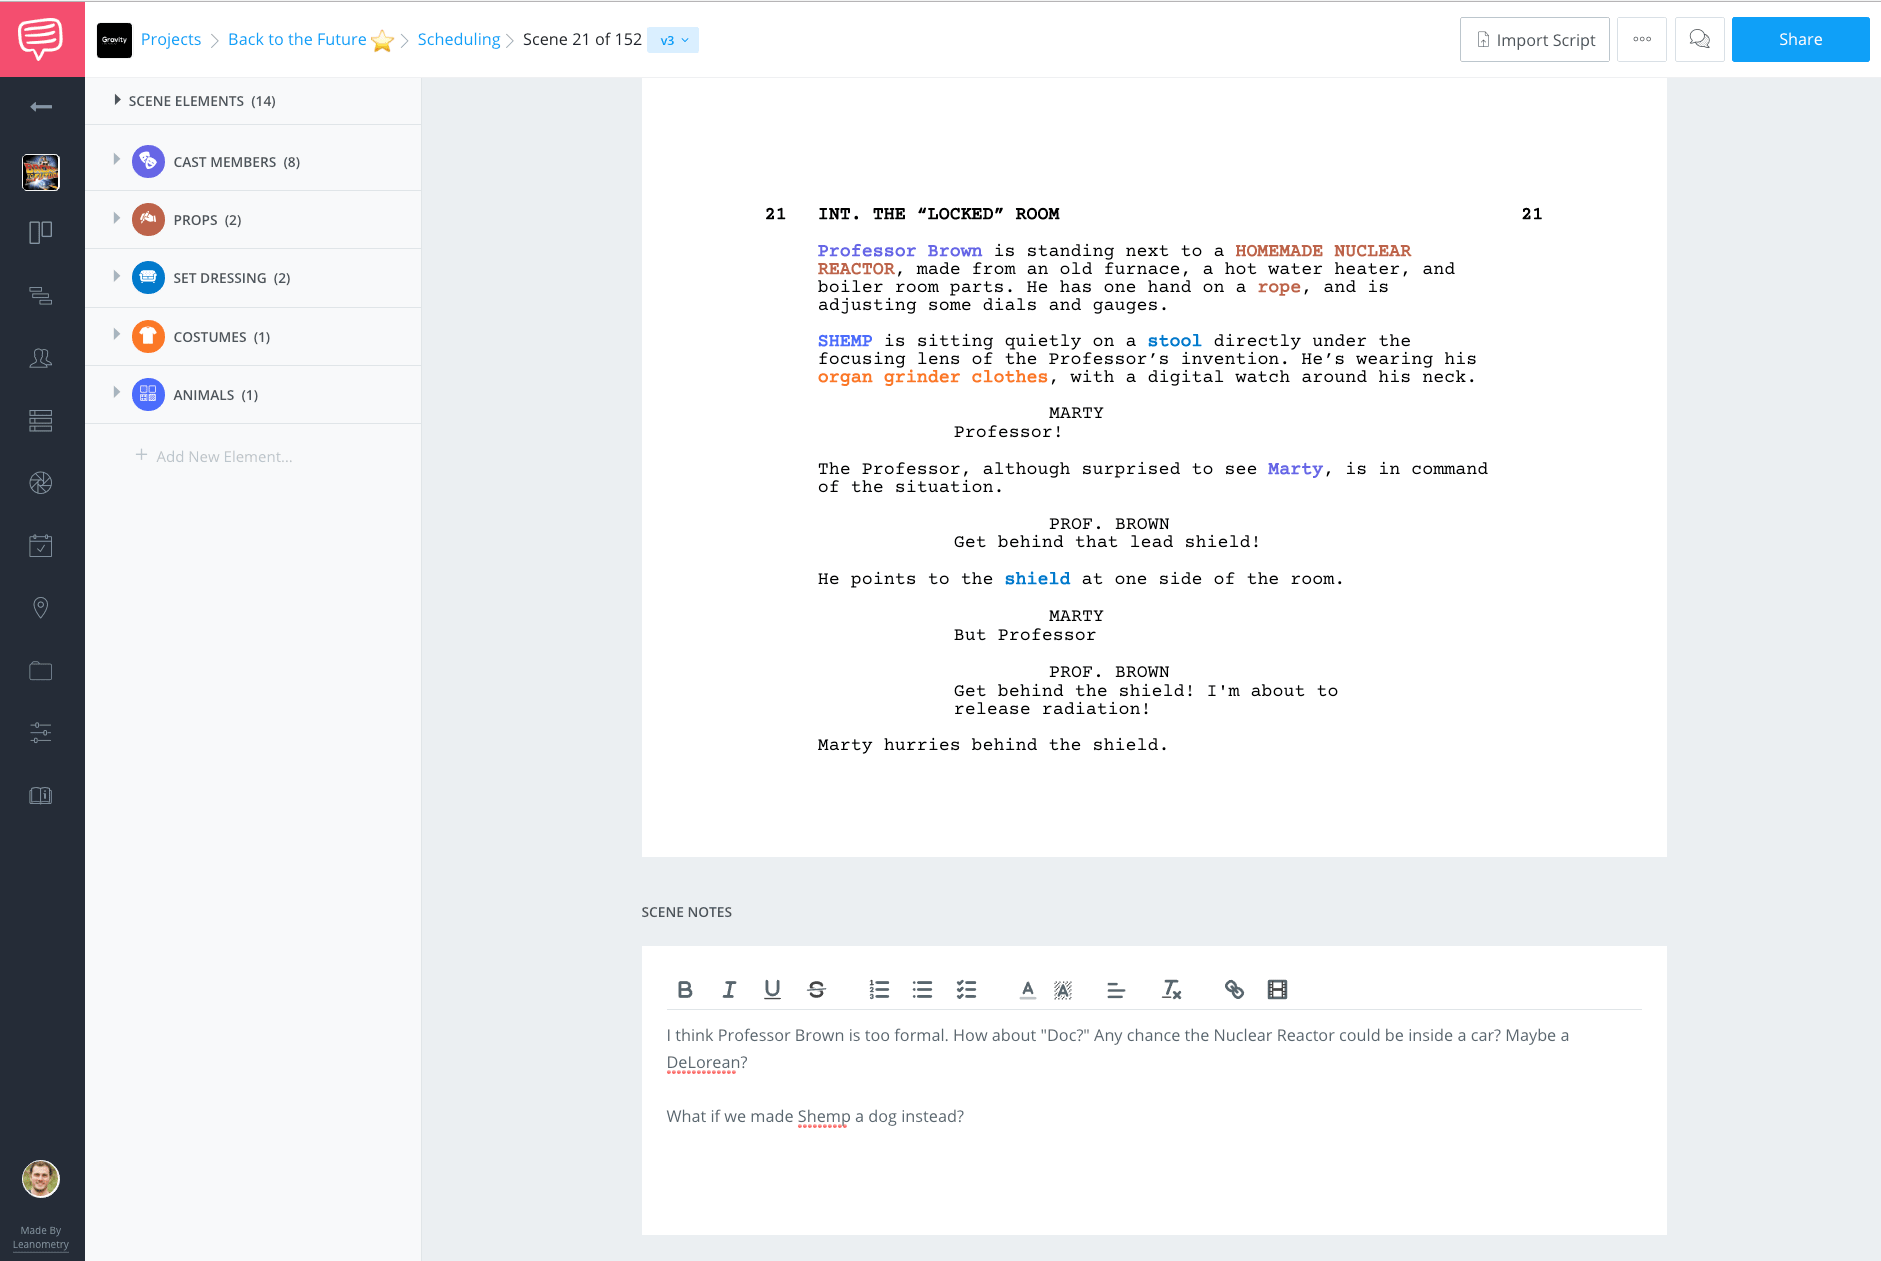
Task: Click the back arrow in sidebar
Action: [x=41, y=107]
